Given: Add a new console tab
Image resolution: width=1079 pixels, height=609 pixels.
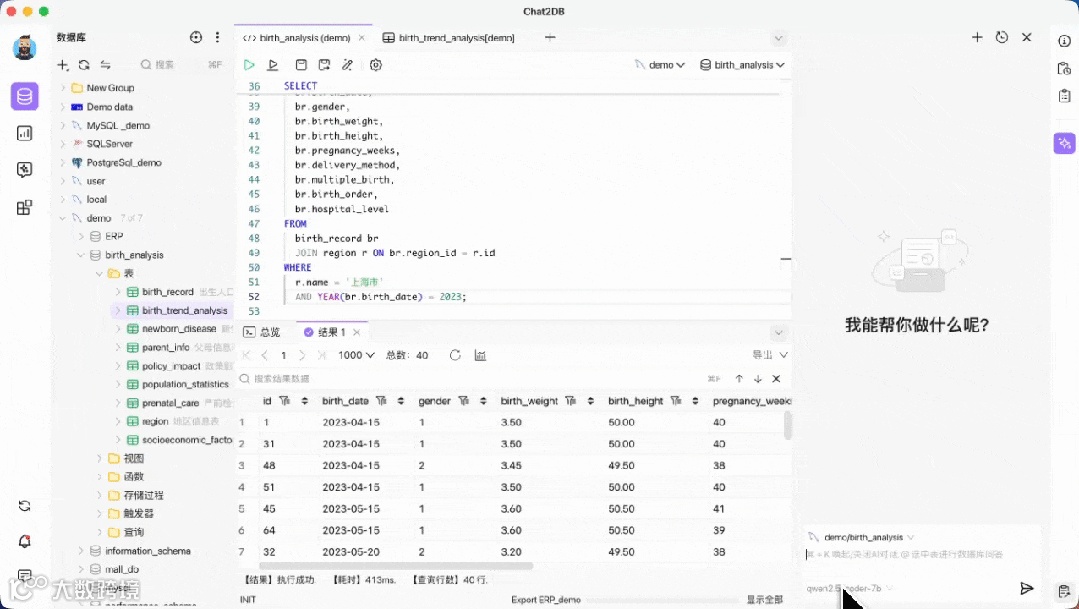Looking at the screenshot, I should [x=550, y=37].
